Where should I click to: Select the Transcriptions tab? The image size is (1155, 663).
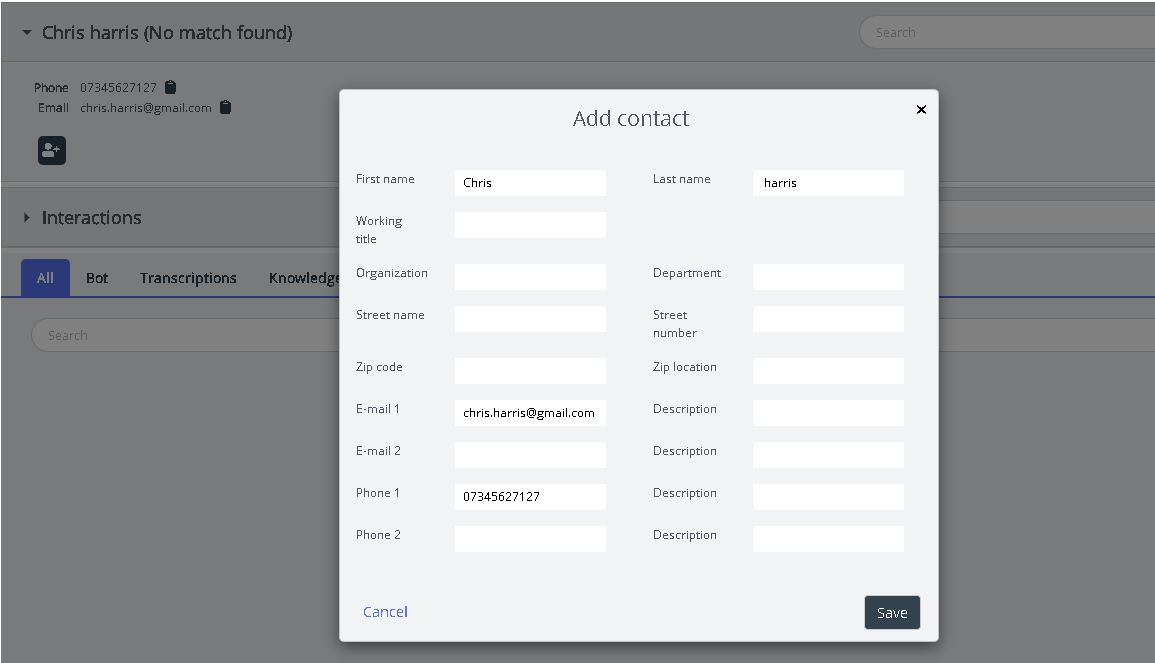(188, 278)
